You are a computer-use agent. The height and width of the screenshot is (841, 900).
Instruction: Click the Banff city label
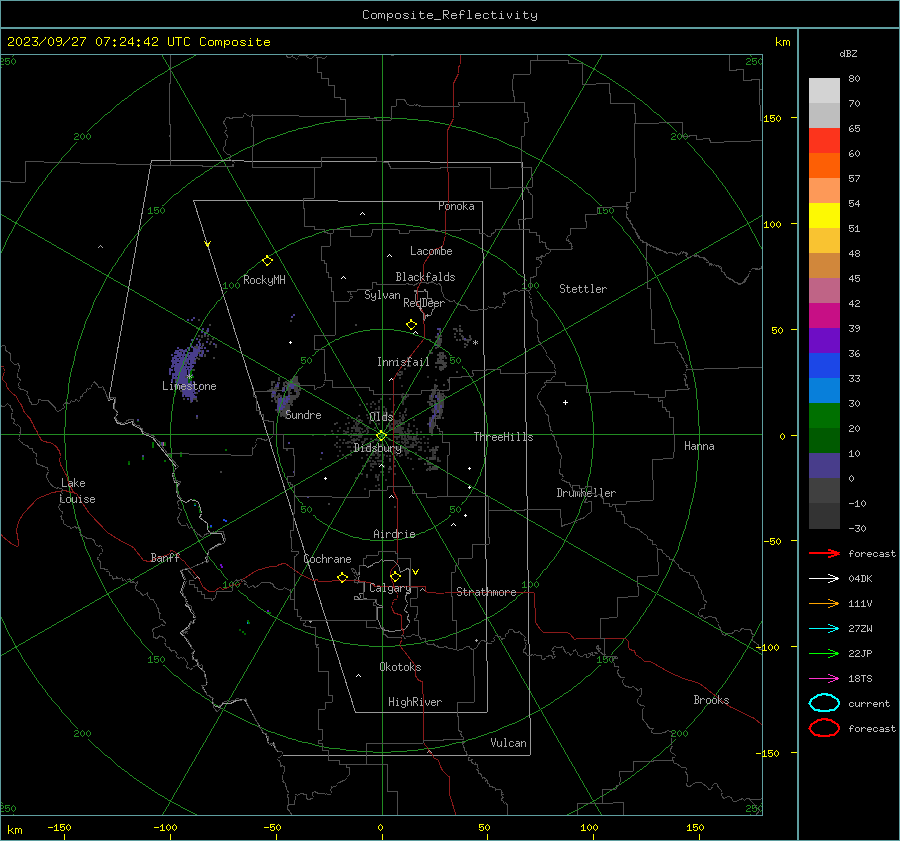[x=165, y=557]
